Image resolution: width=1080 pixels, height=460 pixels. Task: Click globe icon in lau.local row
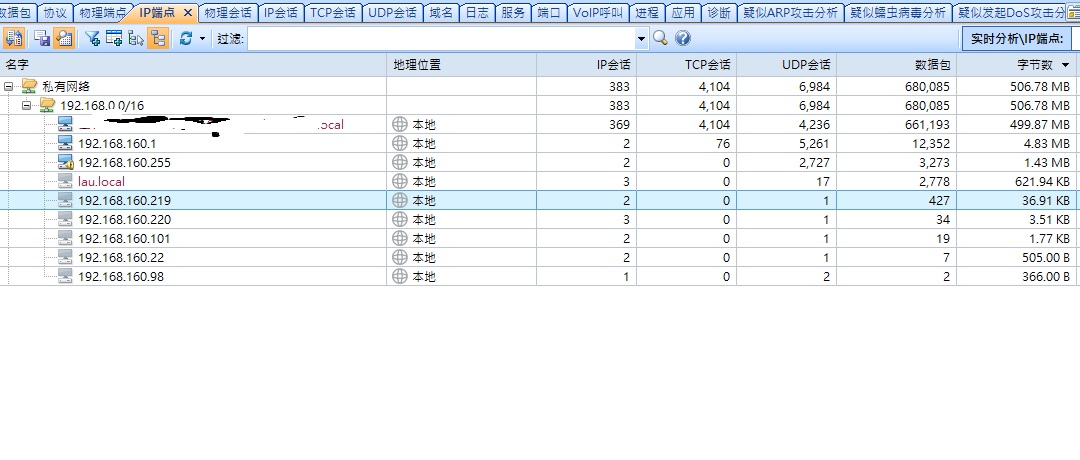coord(400,181)
